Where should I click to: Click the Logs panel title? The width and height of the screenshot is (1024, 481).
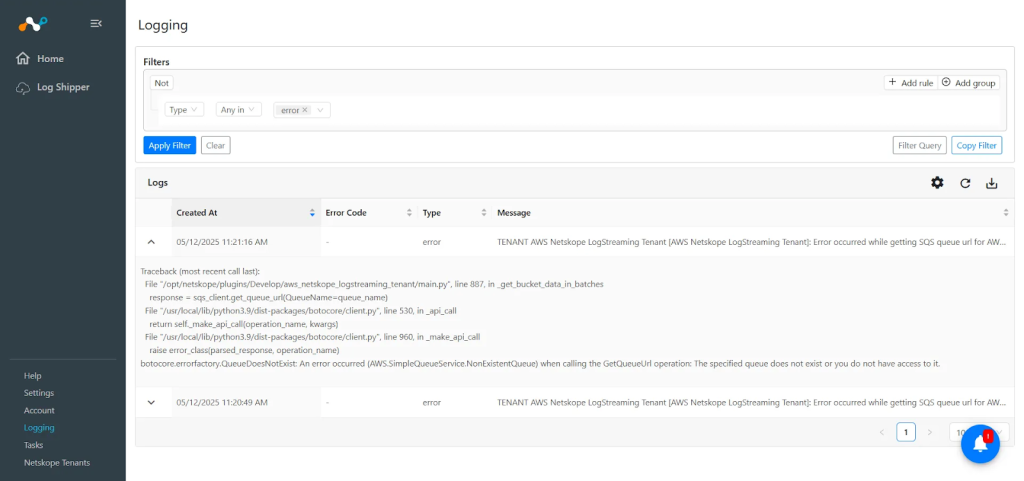pos(157,183)
